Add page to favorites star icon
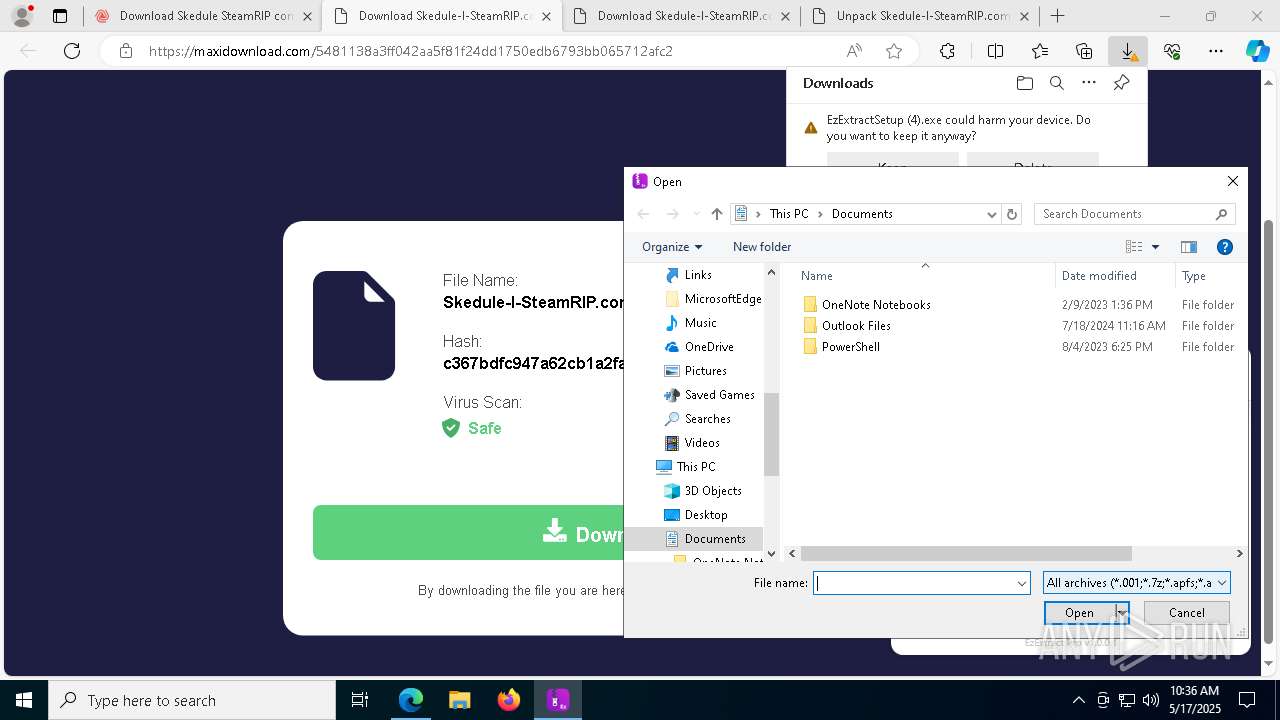Image resolution: width=1280 pixels, height=720 pixels. [x=894, y=51]
